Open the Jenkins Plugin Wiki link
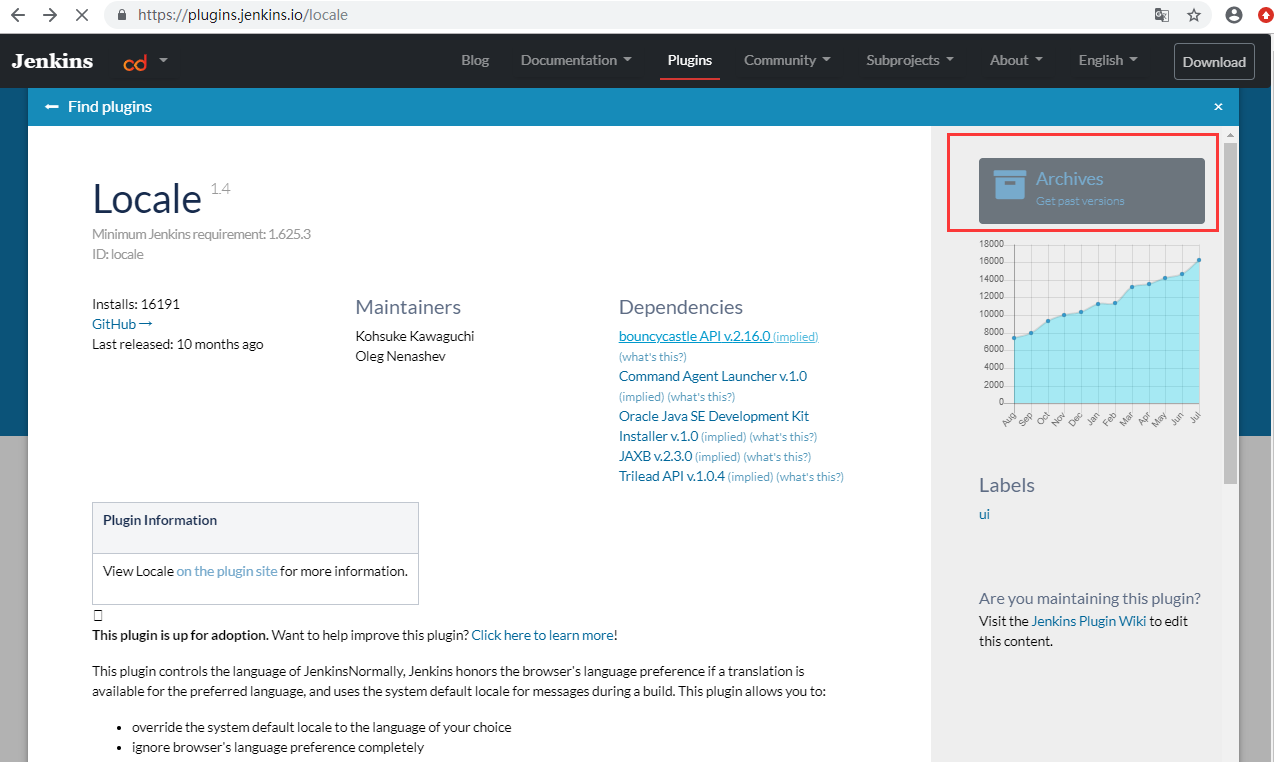The image size is (1274, 762). [x=1088, y=621]
